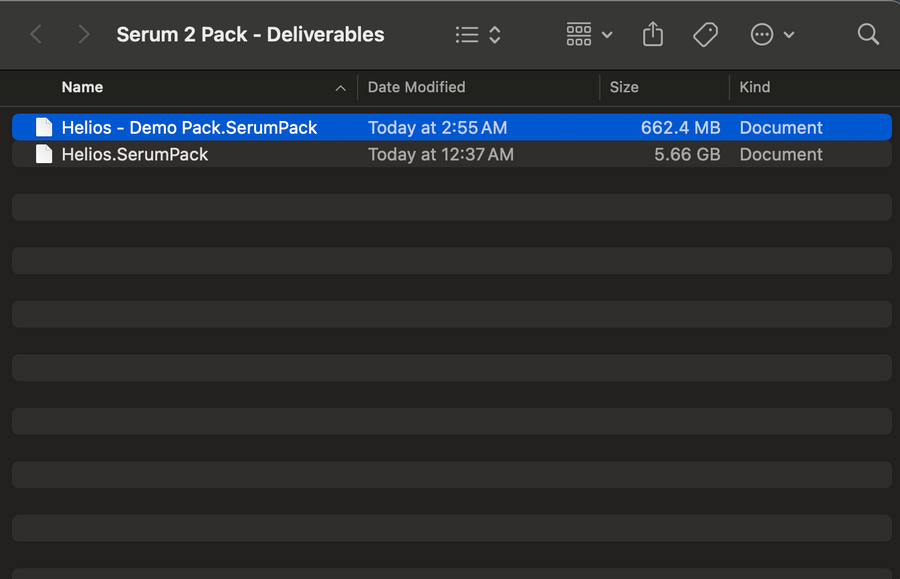900x579 pixels.
Task: Go back with the left arrow
Action: [x=36, y=35]
